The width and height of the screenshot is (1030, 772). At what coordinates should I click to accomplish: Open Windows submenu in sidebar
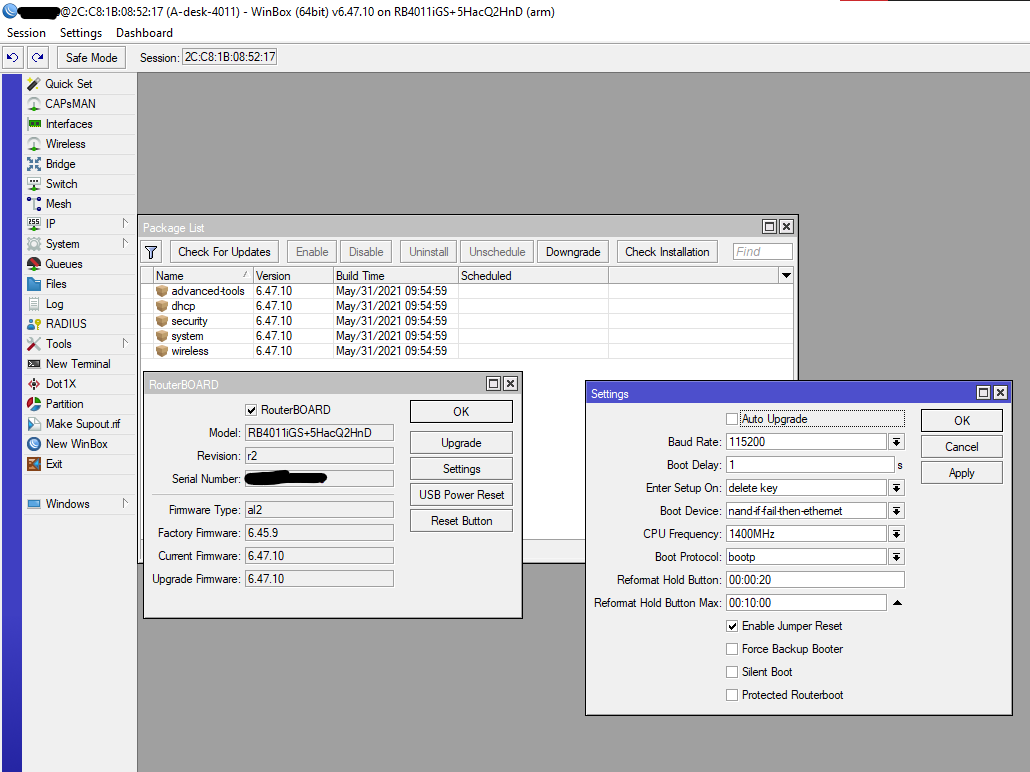pyautogui.click(x=79, y=504)
